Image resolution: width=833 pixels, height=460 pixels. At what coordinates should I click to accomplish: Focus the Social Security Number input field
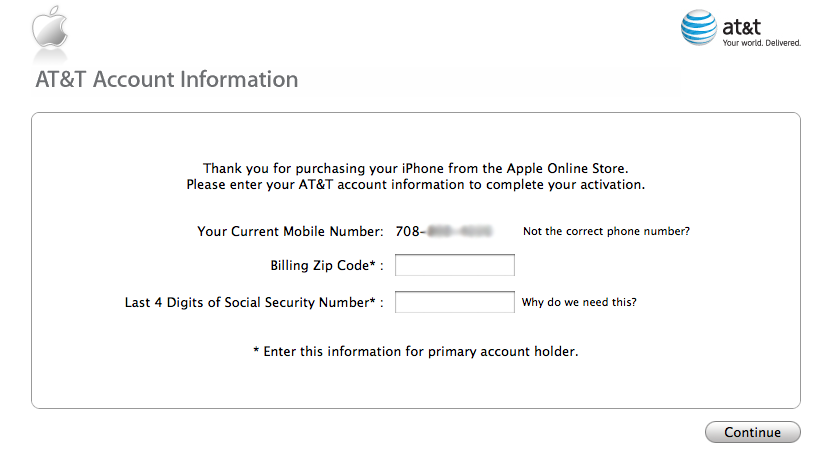click(455, 302)
